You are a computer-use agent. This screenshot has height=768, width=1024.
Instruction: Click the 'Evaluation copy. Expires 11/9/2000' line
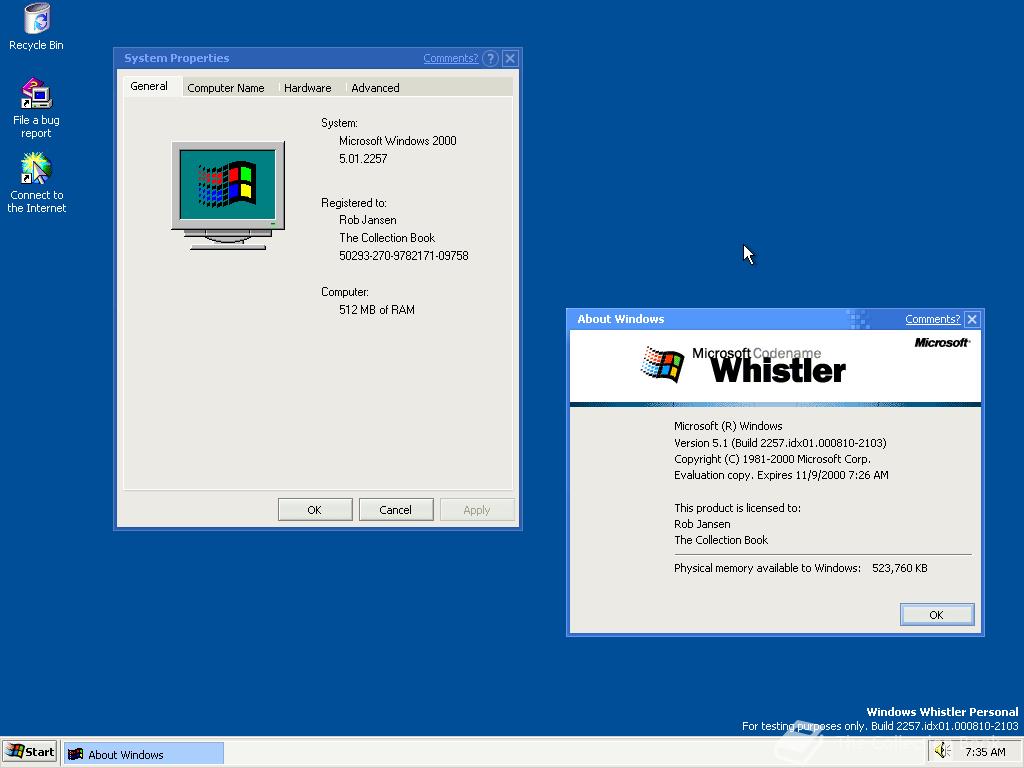(781, 475)
